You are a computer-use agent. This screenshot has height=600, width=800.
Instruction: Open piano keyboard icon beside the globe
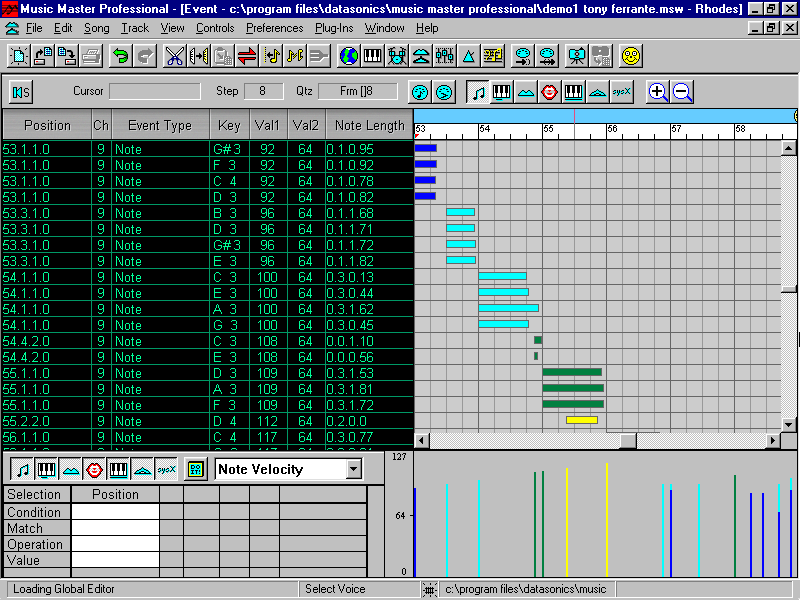tap(372, 56)
